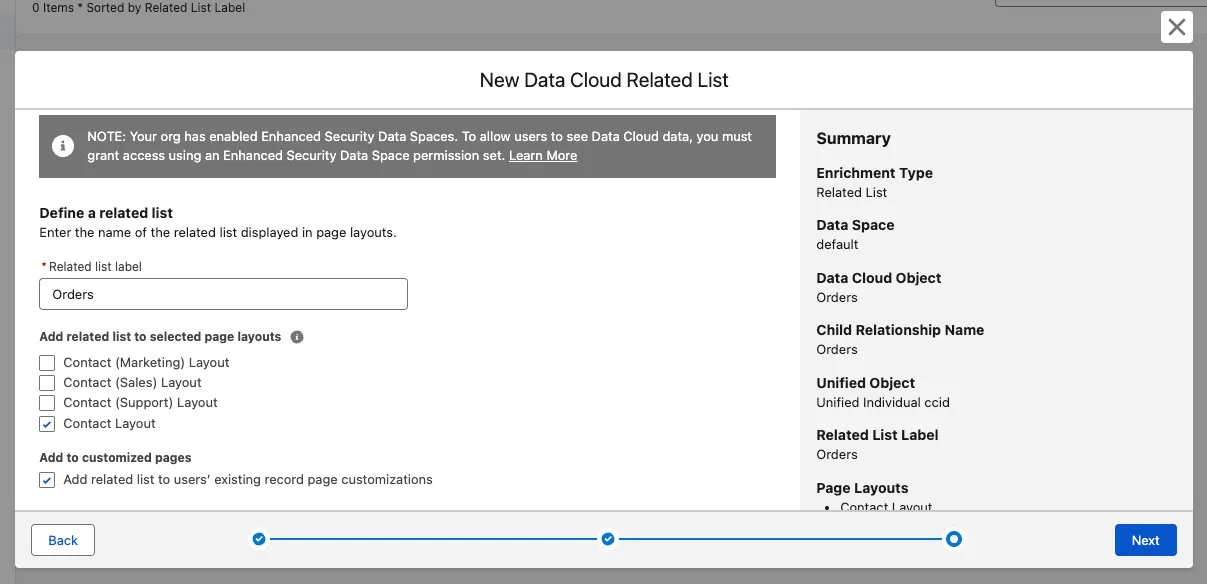Close the New Data Cloud Related List dialog
Image resolution: width=1207 pixels, height=584 pixels.
[1176, 27]
